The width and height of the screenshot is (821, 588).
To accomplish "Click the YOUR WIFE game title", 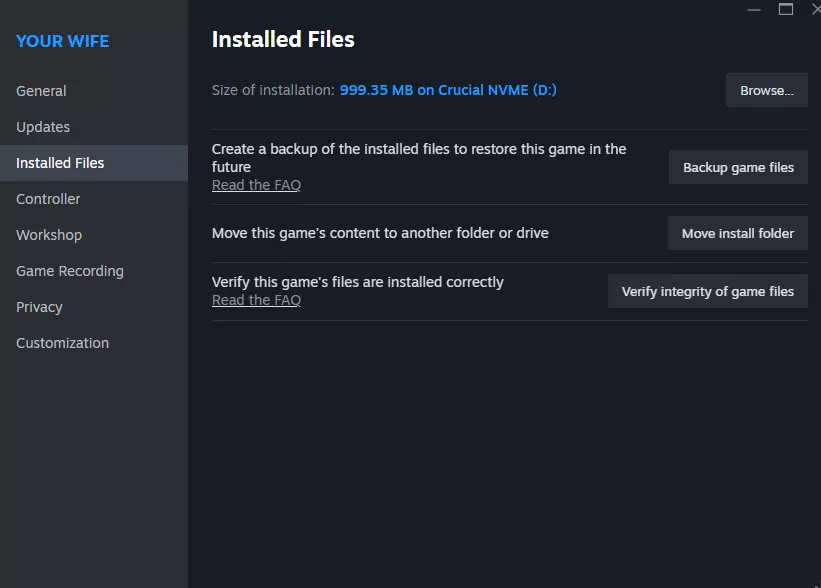I will click(63, 41).
